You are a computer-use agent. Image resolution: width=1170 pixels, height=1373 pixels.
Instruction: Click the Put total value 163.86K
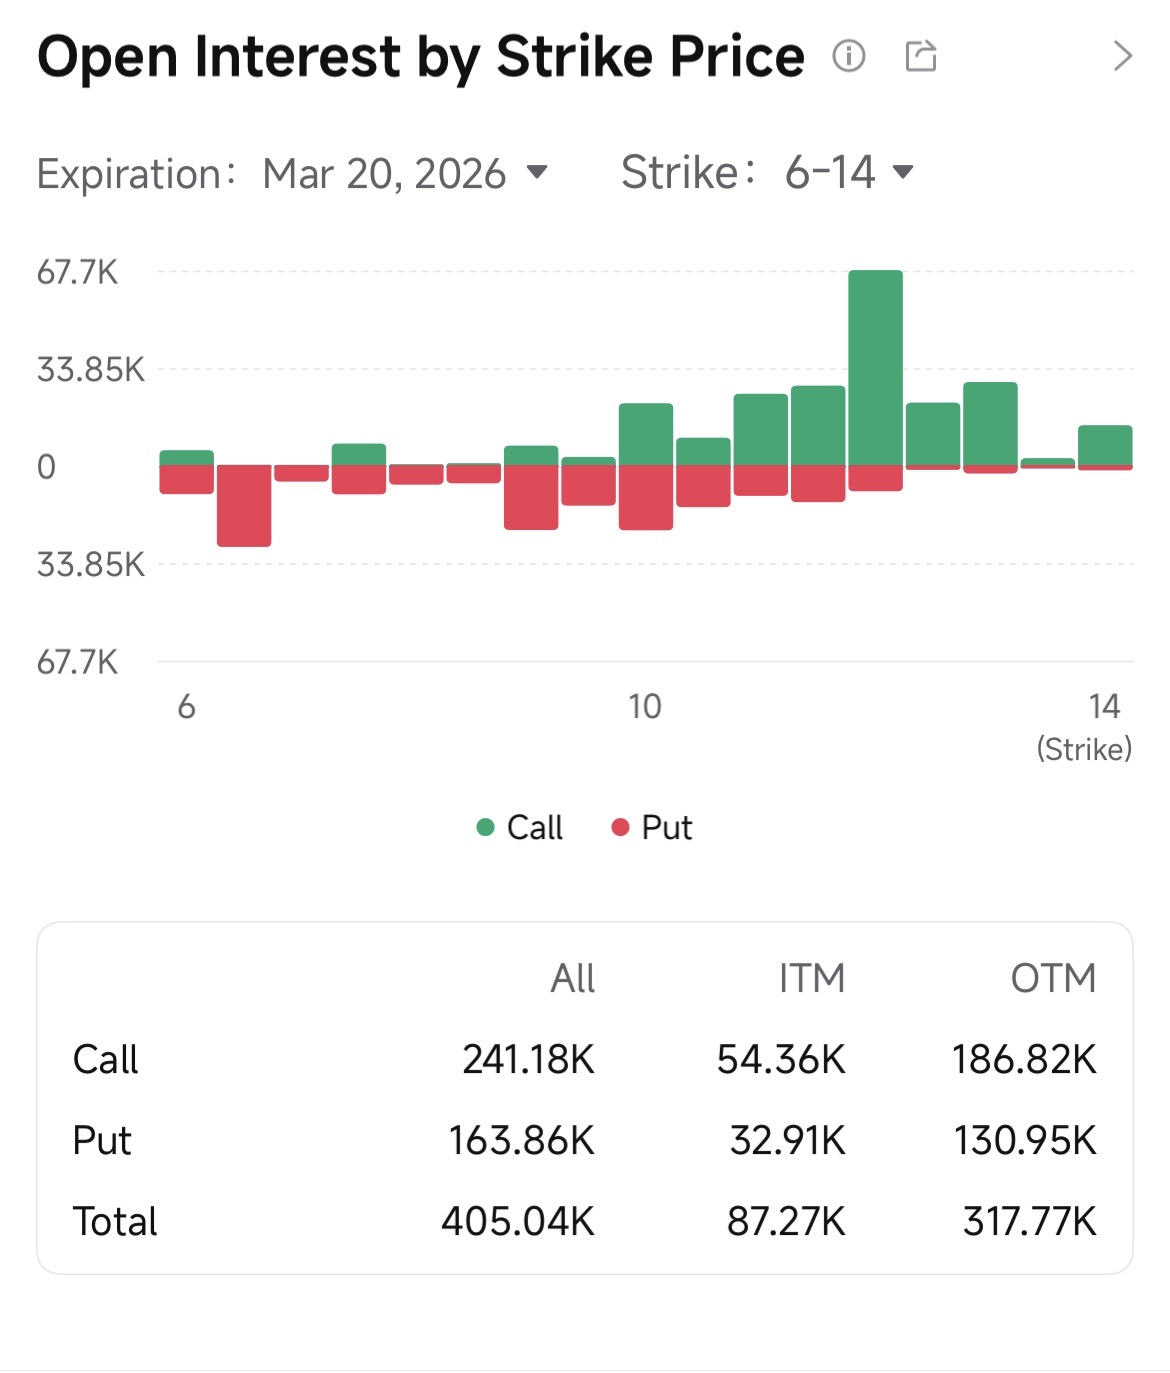click(x=522, y=1140)
